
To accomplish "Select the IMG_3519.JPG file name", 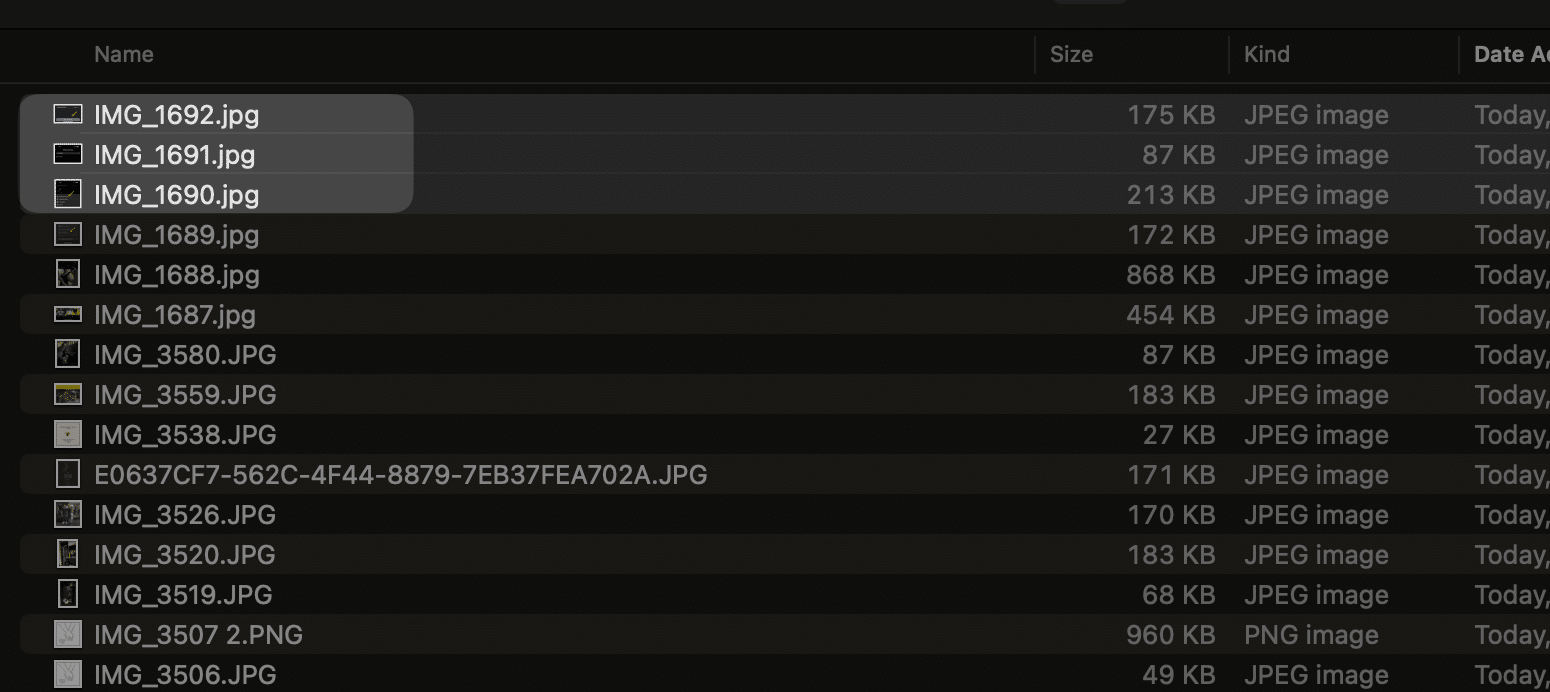I will point(183,595).
